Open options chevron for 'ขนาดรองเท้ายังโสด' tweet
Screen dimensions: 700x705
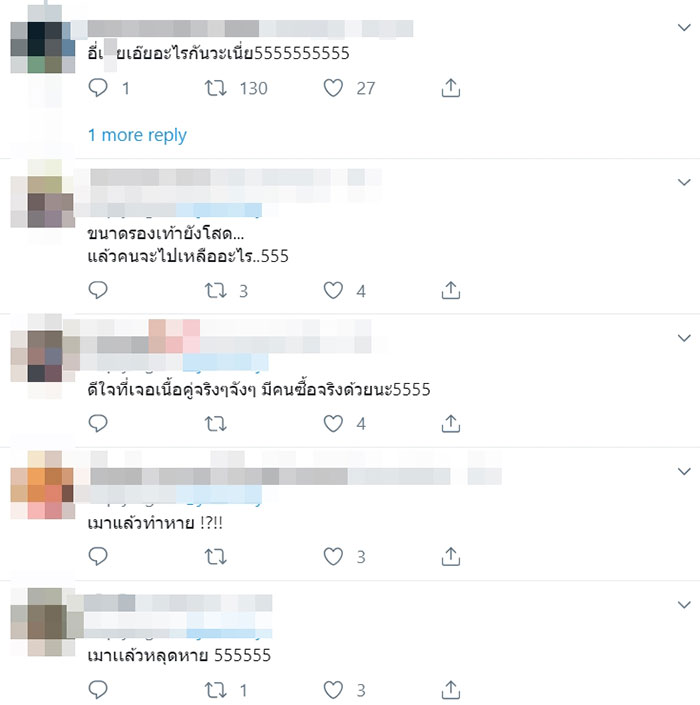(x=684, y=182)
